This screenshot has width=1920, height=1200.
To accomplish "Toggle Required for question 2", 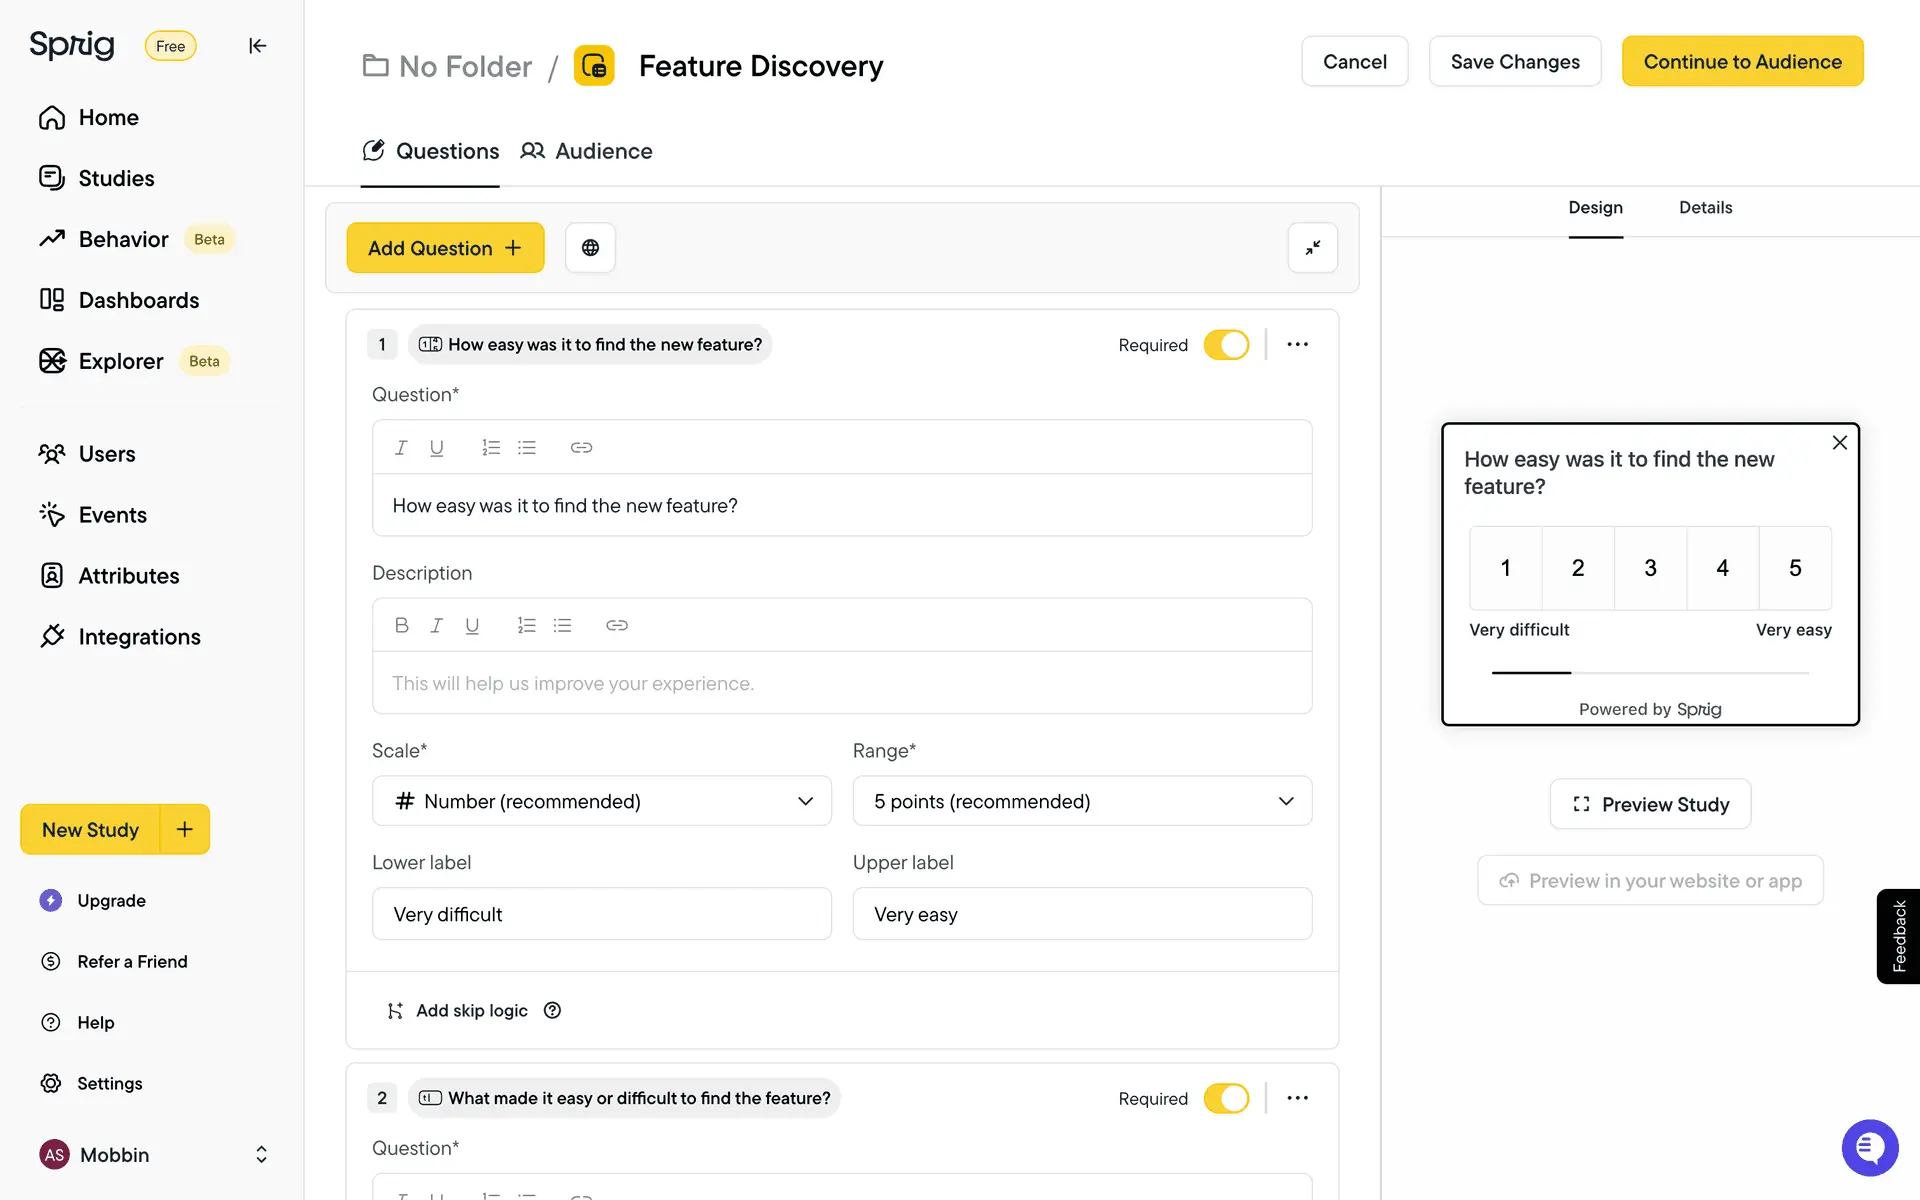I will 1226,1098.
